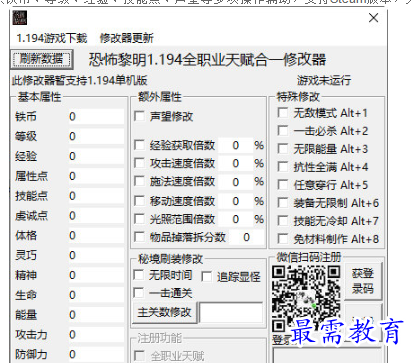This screenshot has height=363, width=412.
Task: Toggle 攻击速度倍数 checkbox
Action: coord(139,163)
